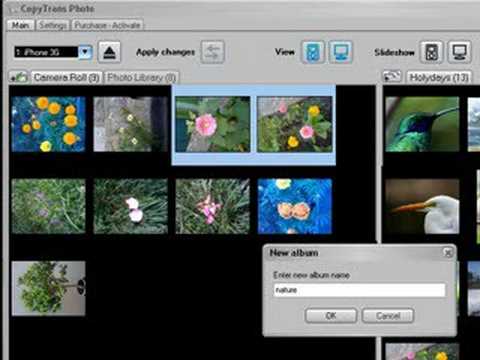480x360 pixels.
Task: Confirm the new album with OK
Action: point(331,315)
